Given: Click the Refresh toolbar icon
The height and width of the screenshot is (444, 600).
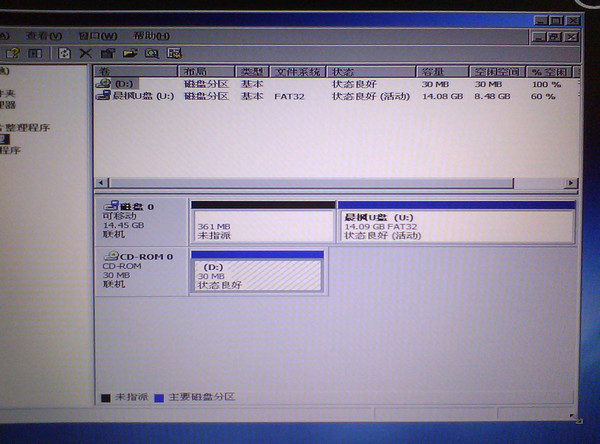Looking at the screenshot, I should tap(64, 53).
